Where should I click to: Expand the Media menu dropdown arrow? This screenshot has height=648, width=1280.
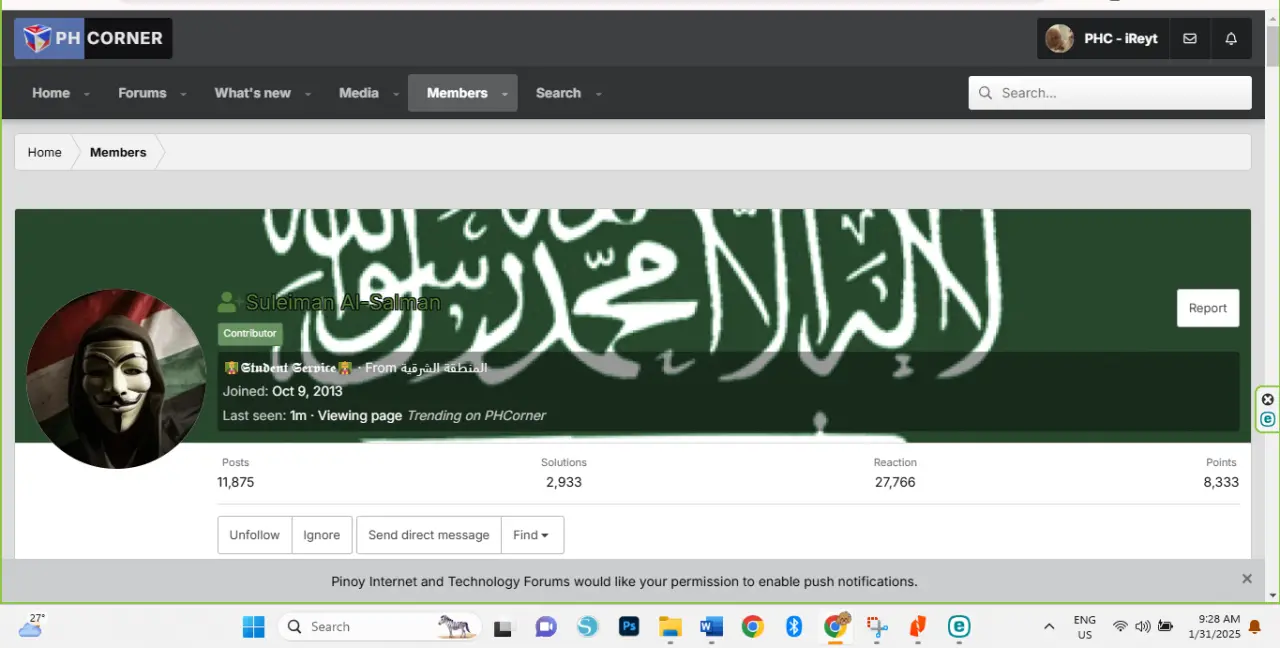pyautogui.click(x=396, y=94)
